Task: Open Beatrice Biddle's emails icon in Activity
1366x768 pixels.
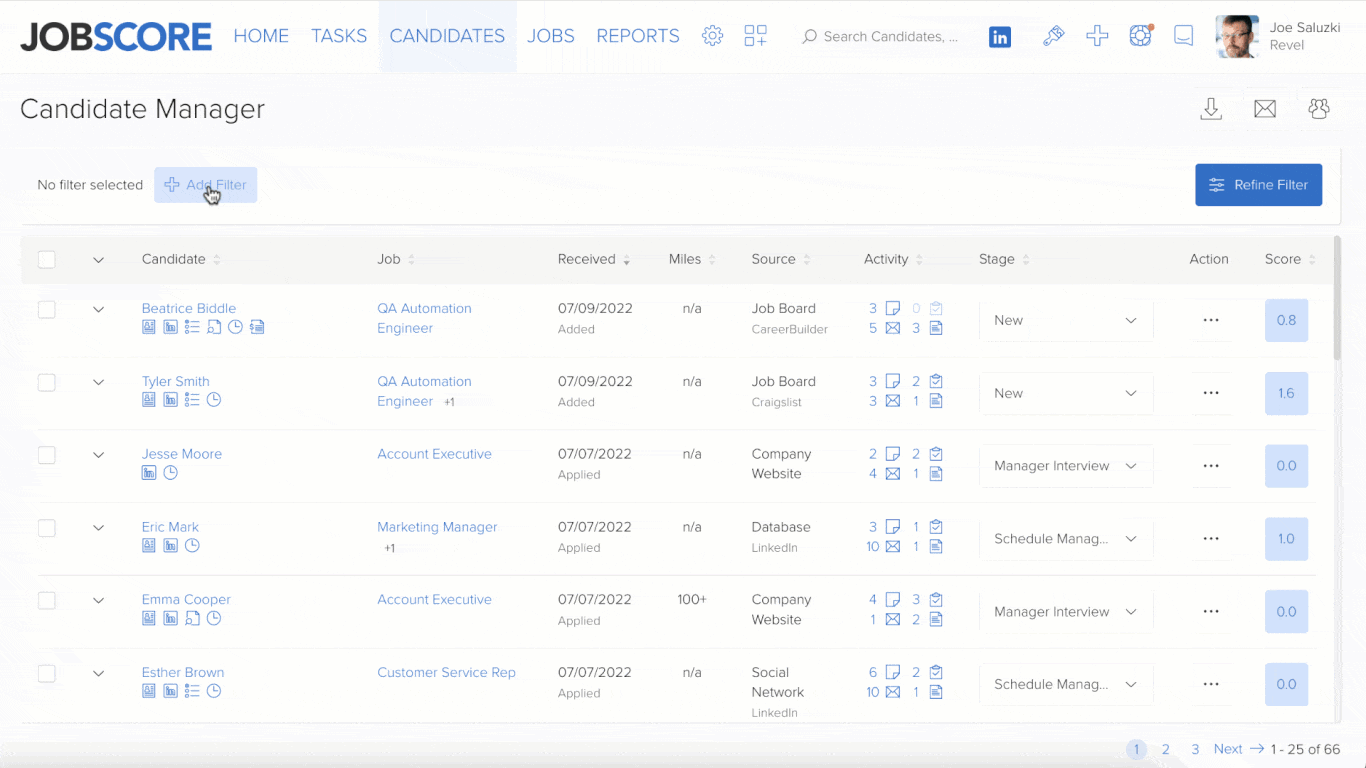Action: click(x=893, y=328)
